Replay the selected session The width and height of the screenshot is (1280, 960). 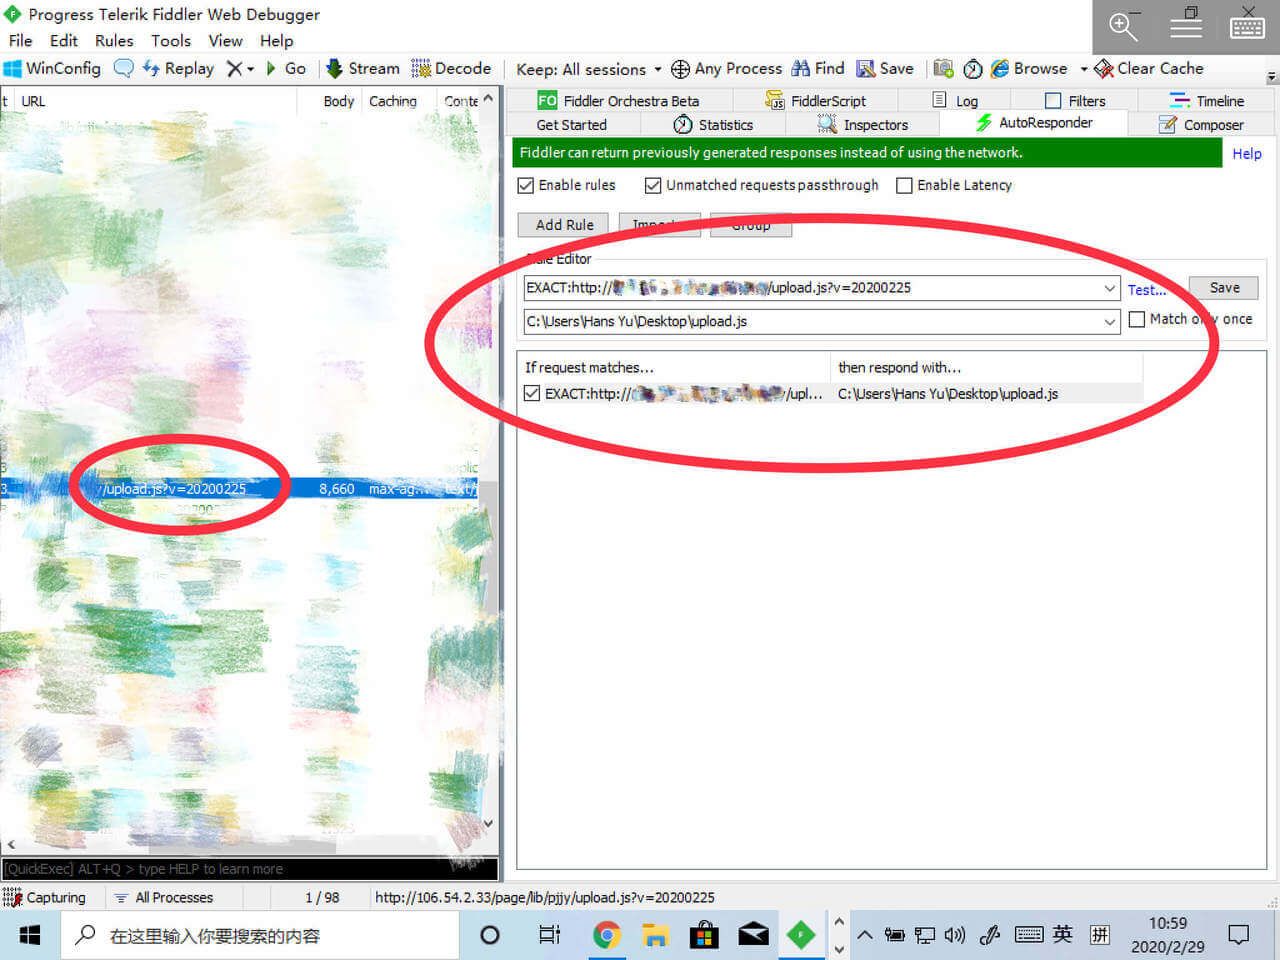pos(179,68)
